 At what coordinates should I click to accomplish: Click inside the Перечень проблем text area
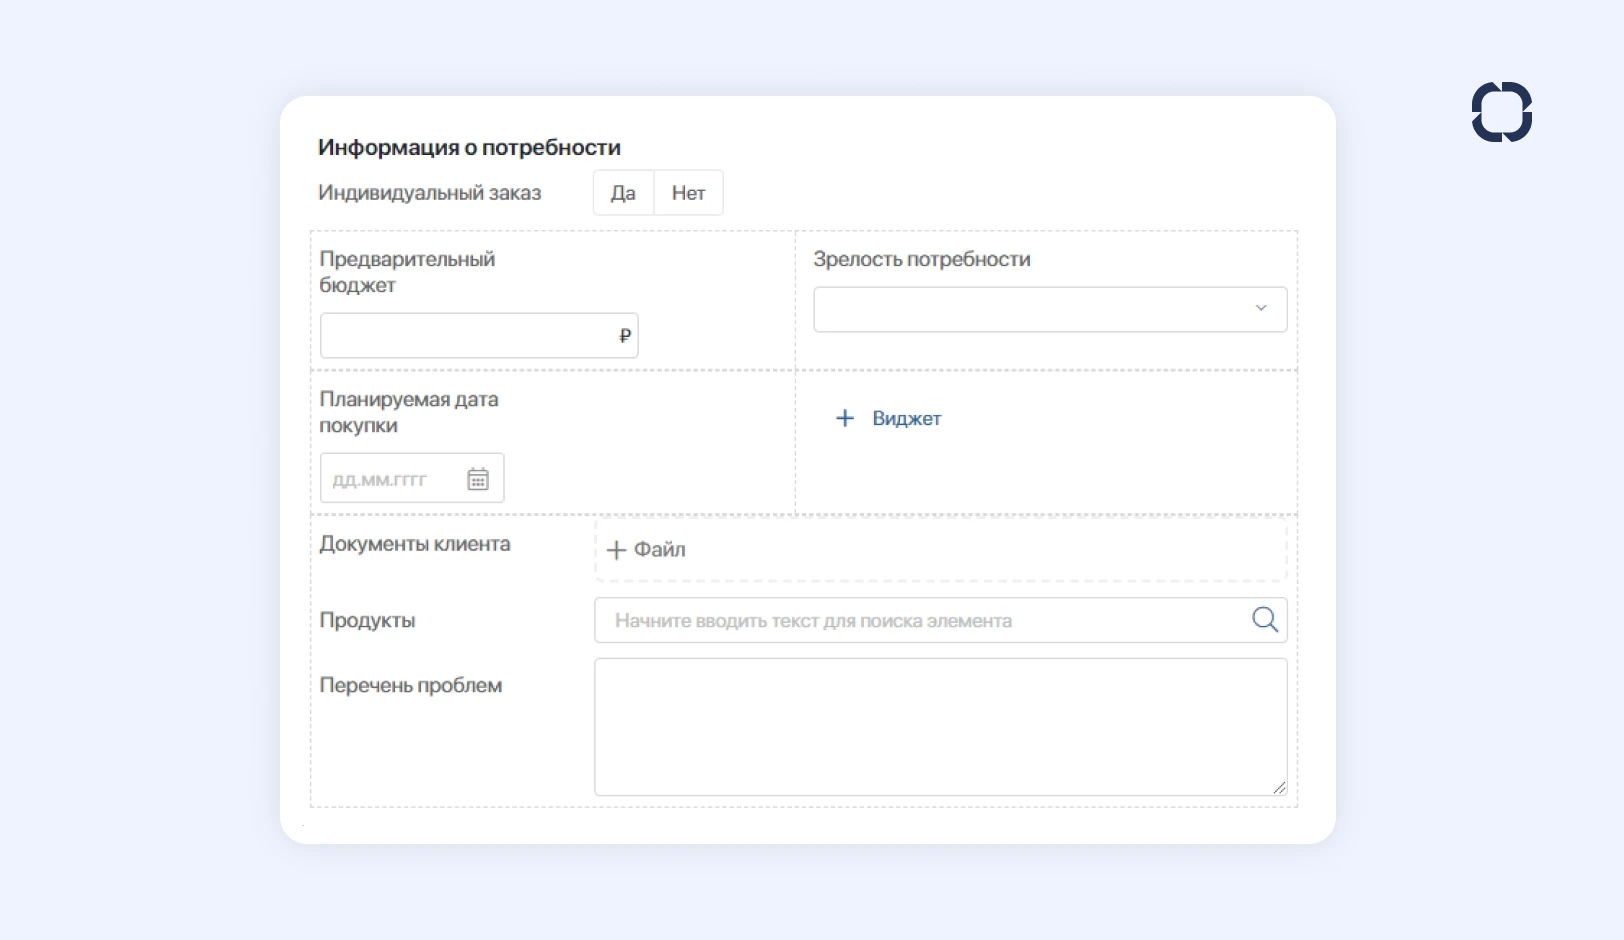pyautogui.click(x=940, y=726)
